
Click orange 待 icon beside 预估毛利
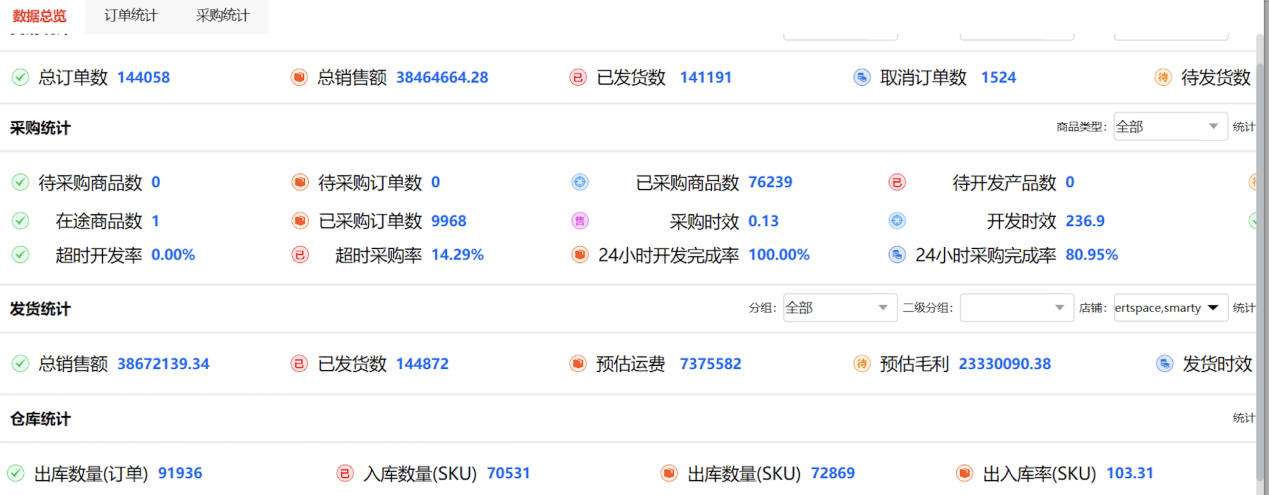[x=862, y=363]
